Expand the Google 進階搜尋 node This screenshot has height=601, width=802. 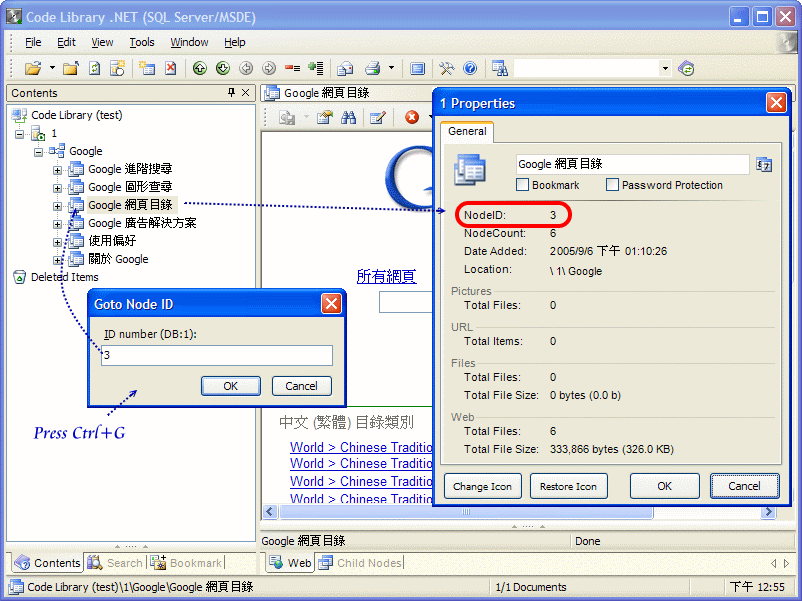click(x=57, y=170)
